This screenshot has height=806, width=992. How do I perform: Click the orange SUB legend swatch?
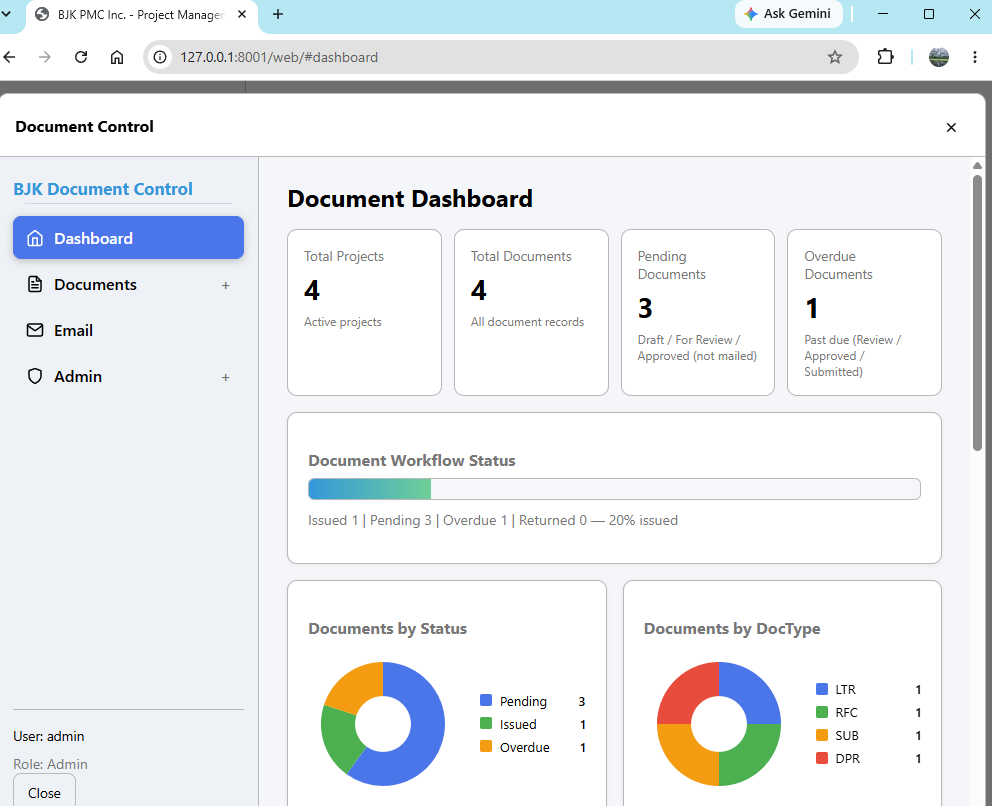point(822,735)
